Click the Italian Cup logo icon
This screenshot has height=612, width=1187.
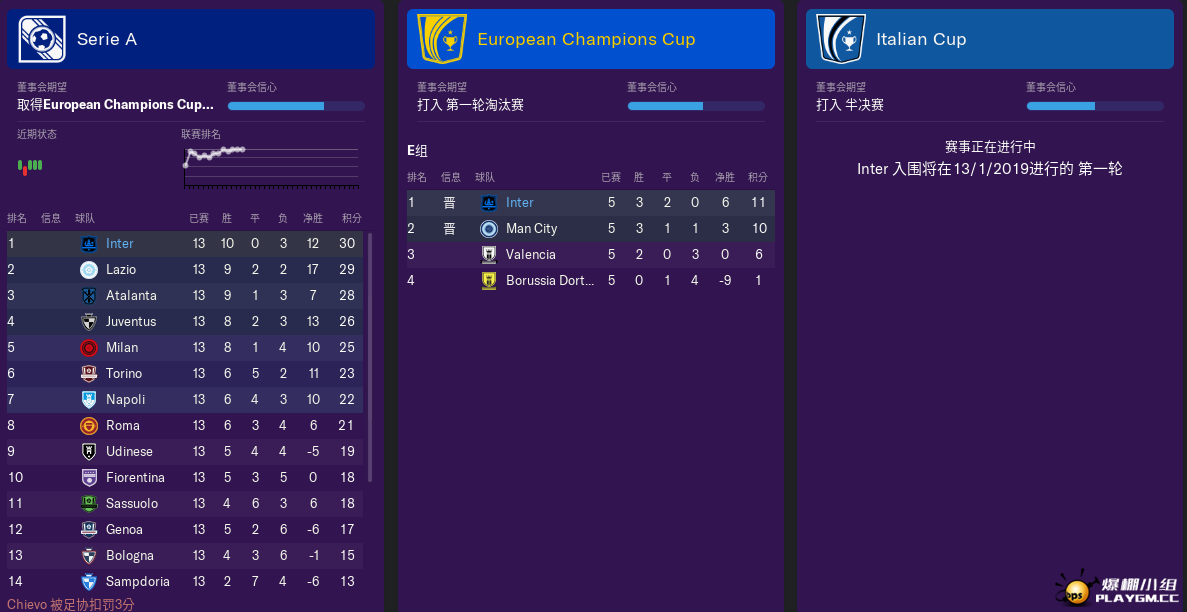click(x=841, y=39)
